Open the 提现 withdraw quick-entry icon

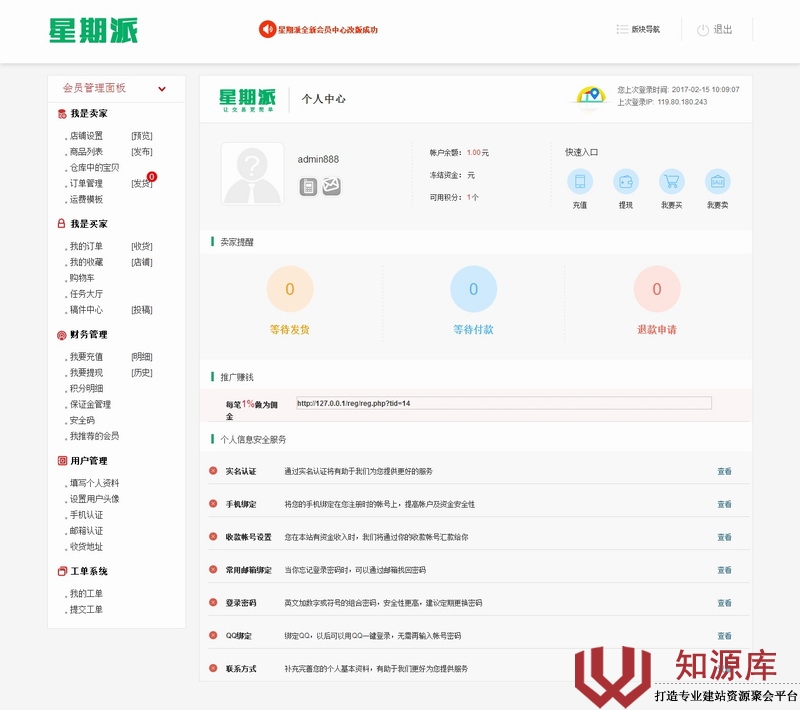626,182
